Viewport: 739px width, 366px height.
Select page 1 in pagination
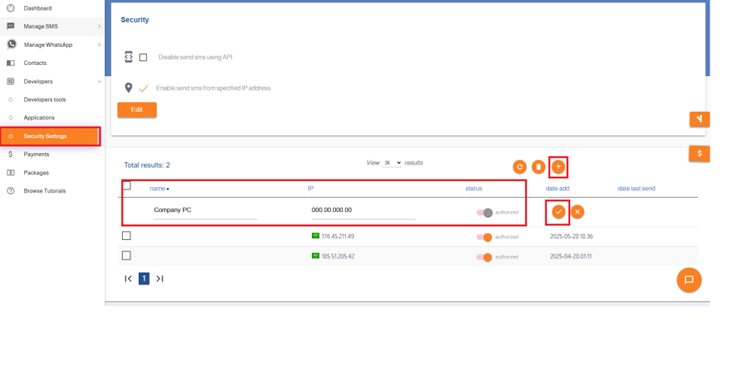144,279
